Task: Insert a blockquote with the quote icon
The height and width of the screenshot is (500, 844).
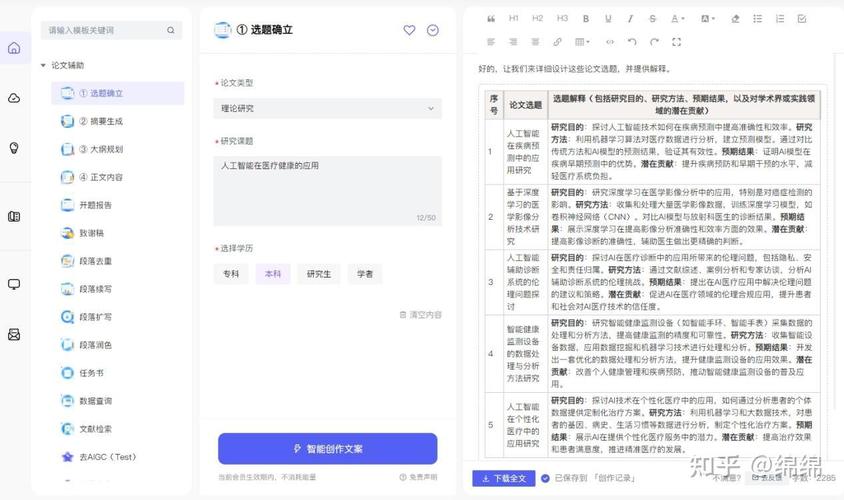Action: [491, 19]
